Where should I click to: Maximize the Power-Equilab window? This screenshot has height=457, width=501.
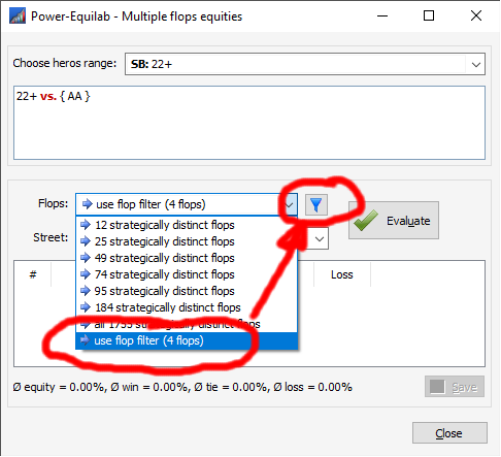(429, 16)
